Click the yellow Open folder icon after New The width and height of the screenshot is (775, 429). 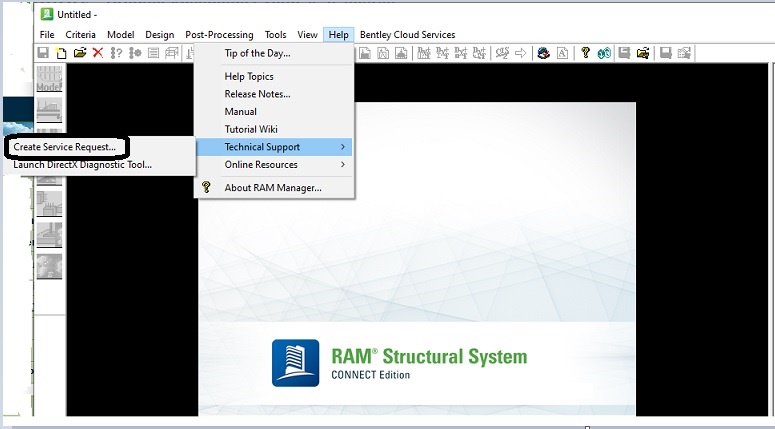80,53
